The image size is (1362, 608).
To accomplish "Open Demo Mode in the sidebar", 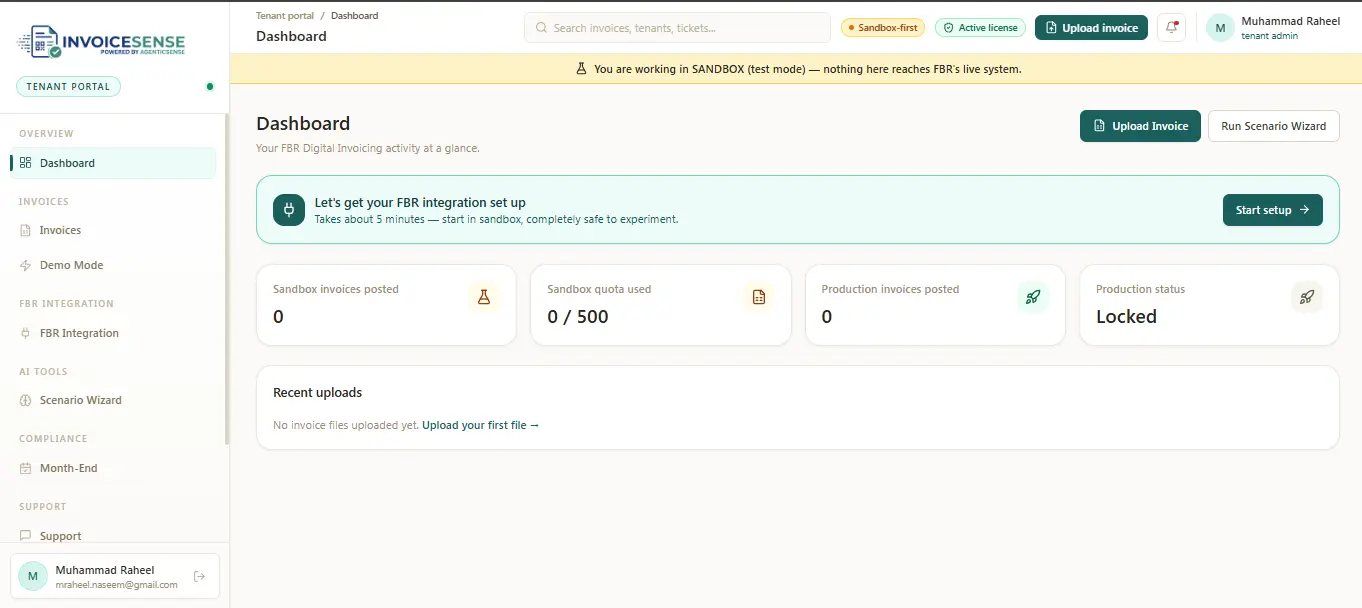I will [113, 265].
